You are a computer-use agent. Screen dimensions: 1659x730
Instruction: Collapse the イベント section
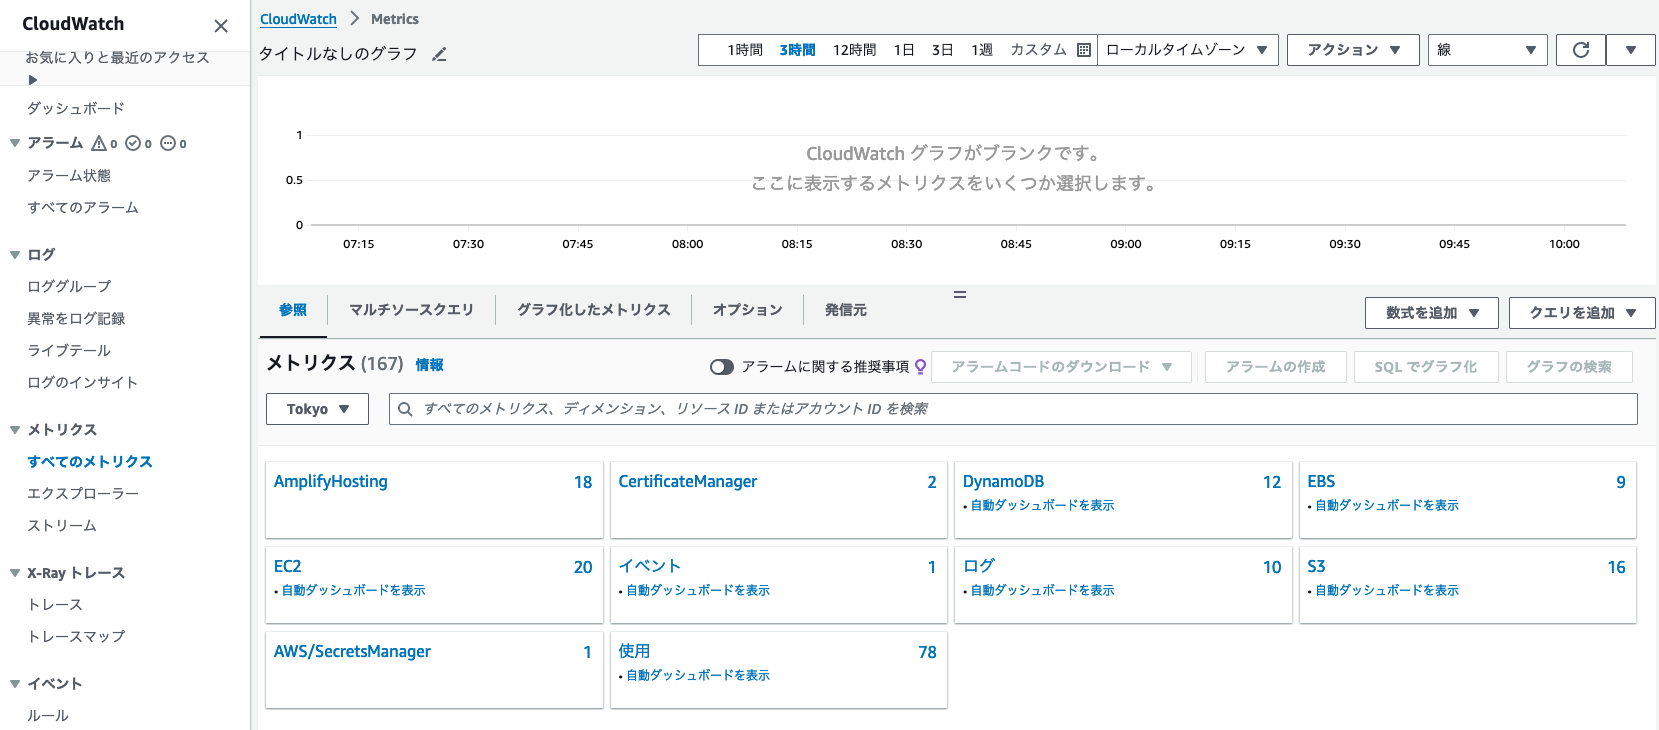[x=15, y=684]
